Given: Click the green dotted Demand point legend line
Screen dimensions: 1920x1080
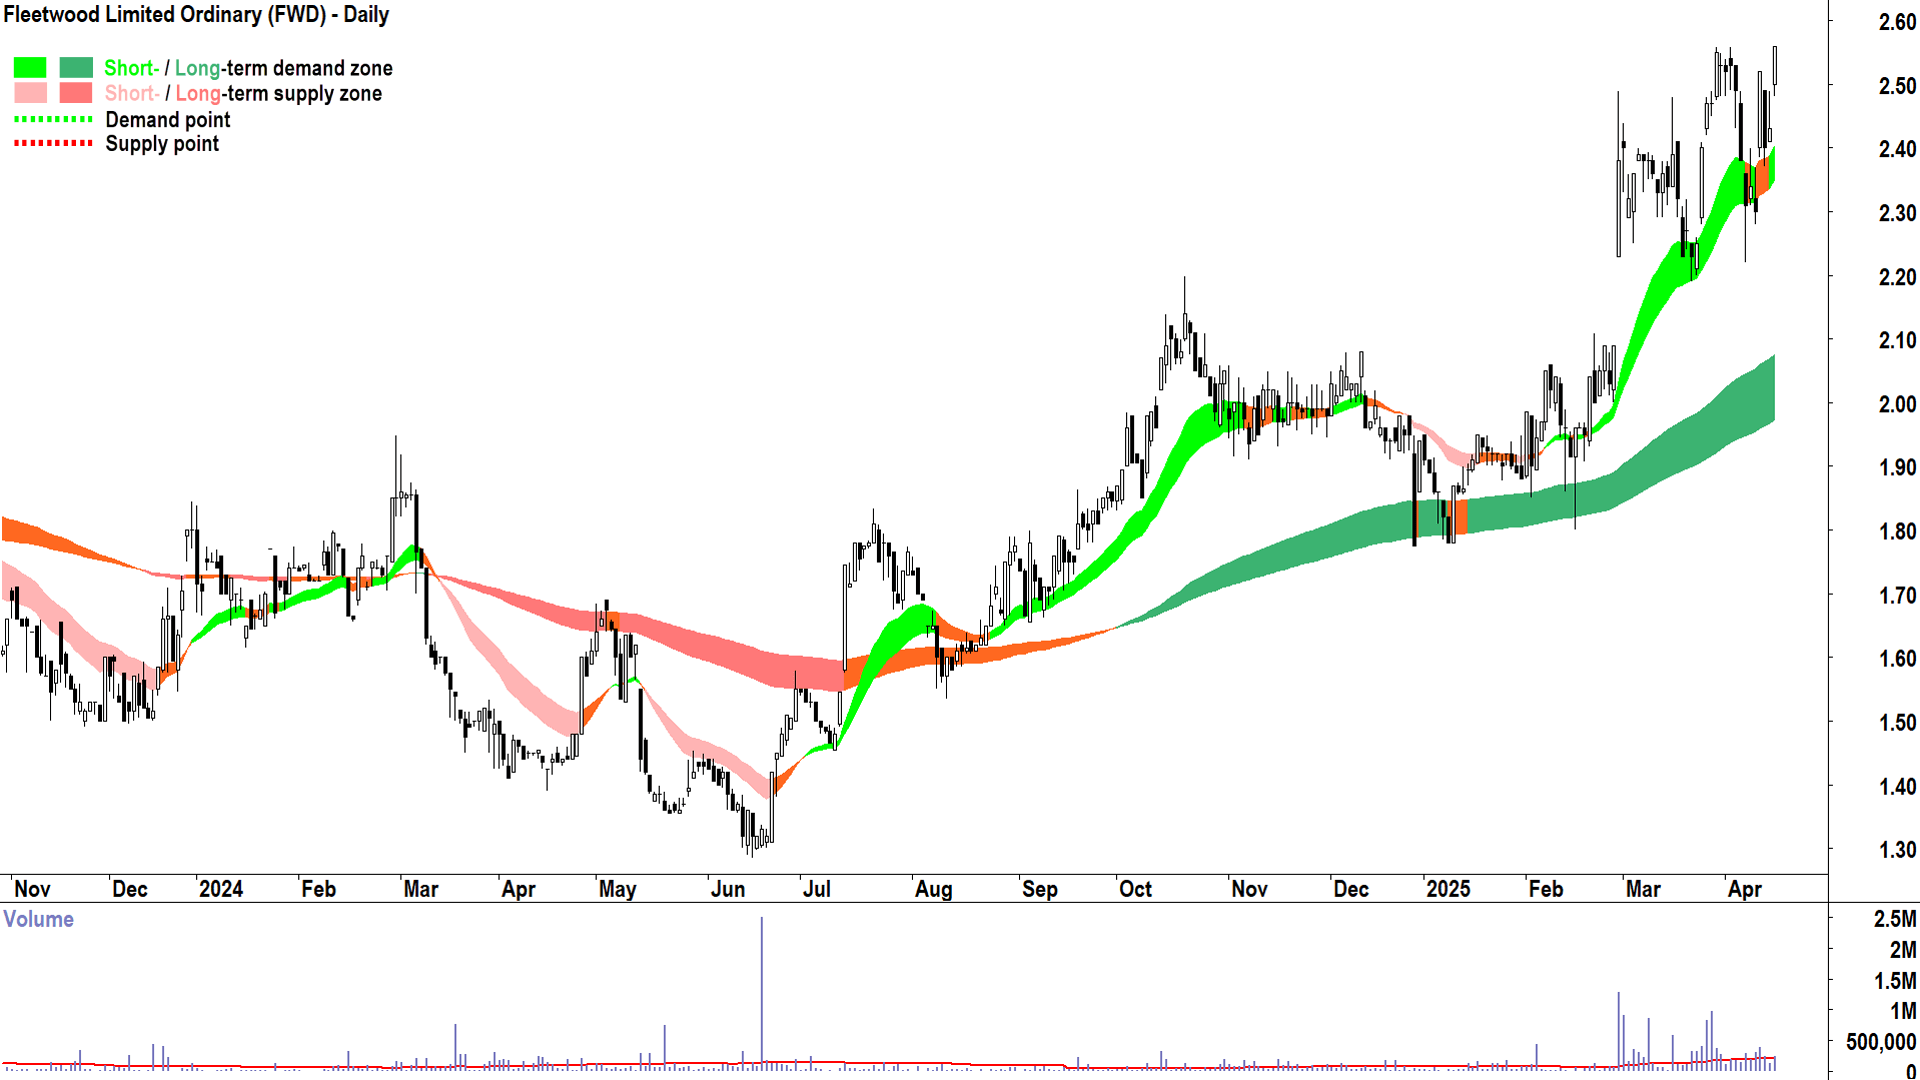Looking at the screenshot, I should [53, 119].
